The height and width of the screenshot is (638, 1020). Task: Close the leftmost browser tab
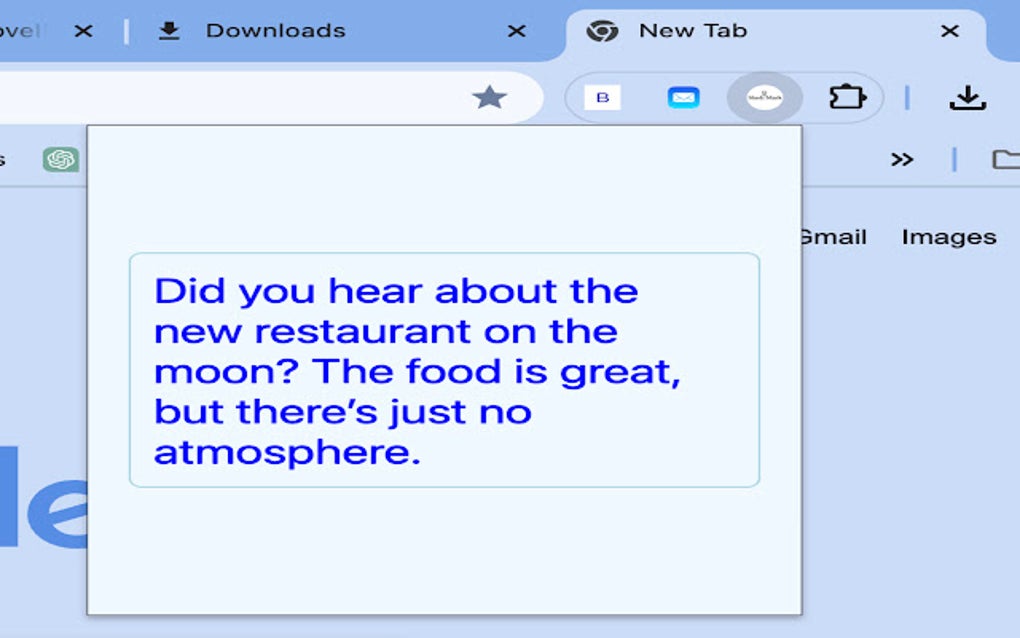pos(83,31)
